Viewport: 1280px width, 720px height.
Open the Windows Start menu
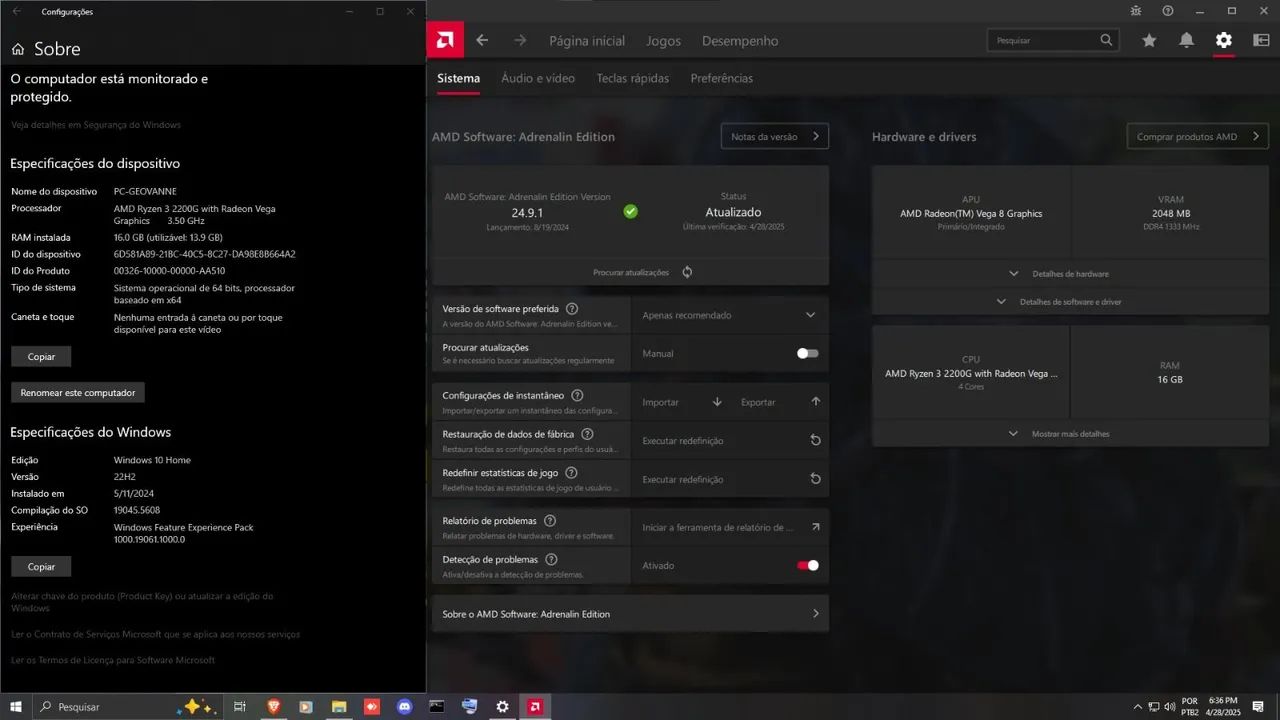tap(16, 706)
